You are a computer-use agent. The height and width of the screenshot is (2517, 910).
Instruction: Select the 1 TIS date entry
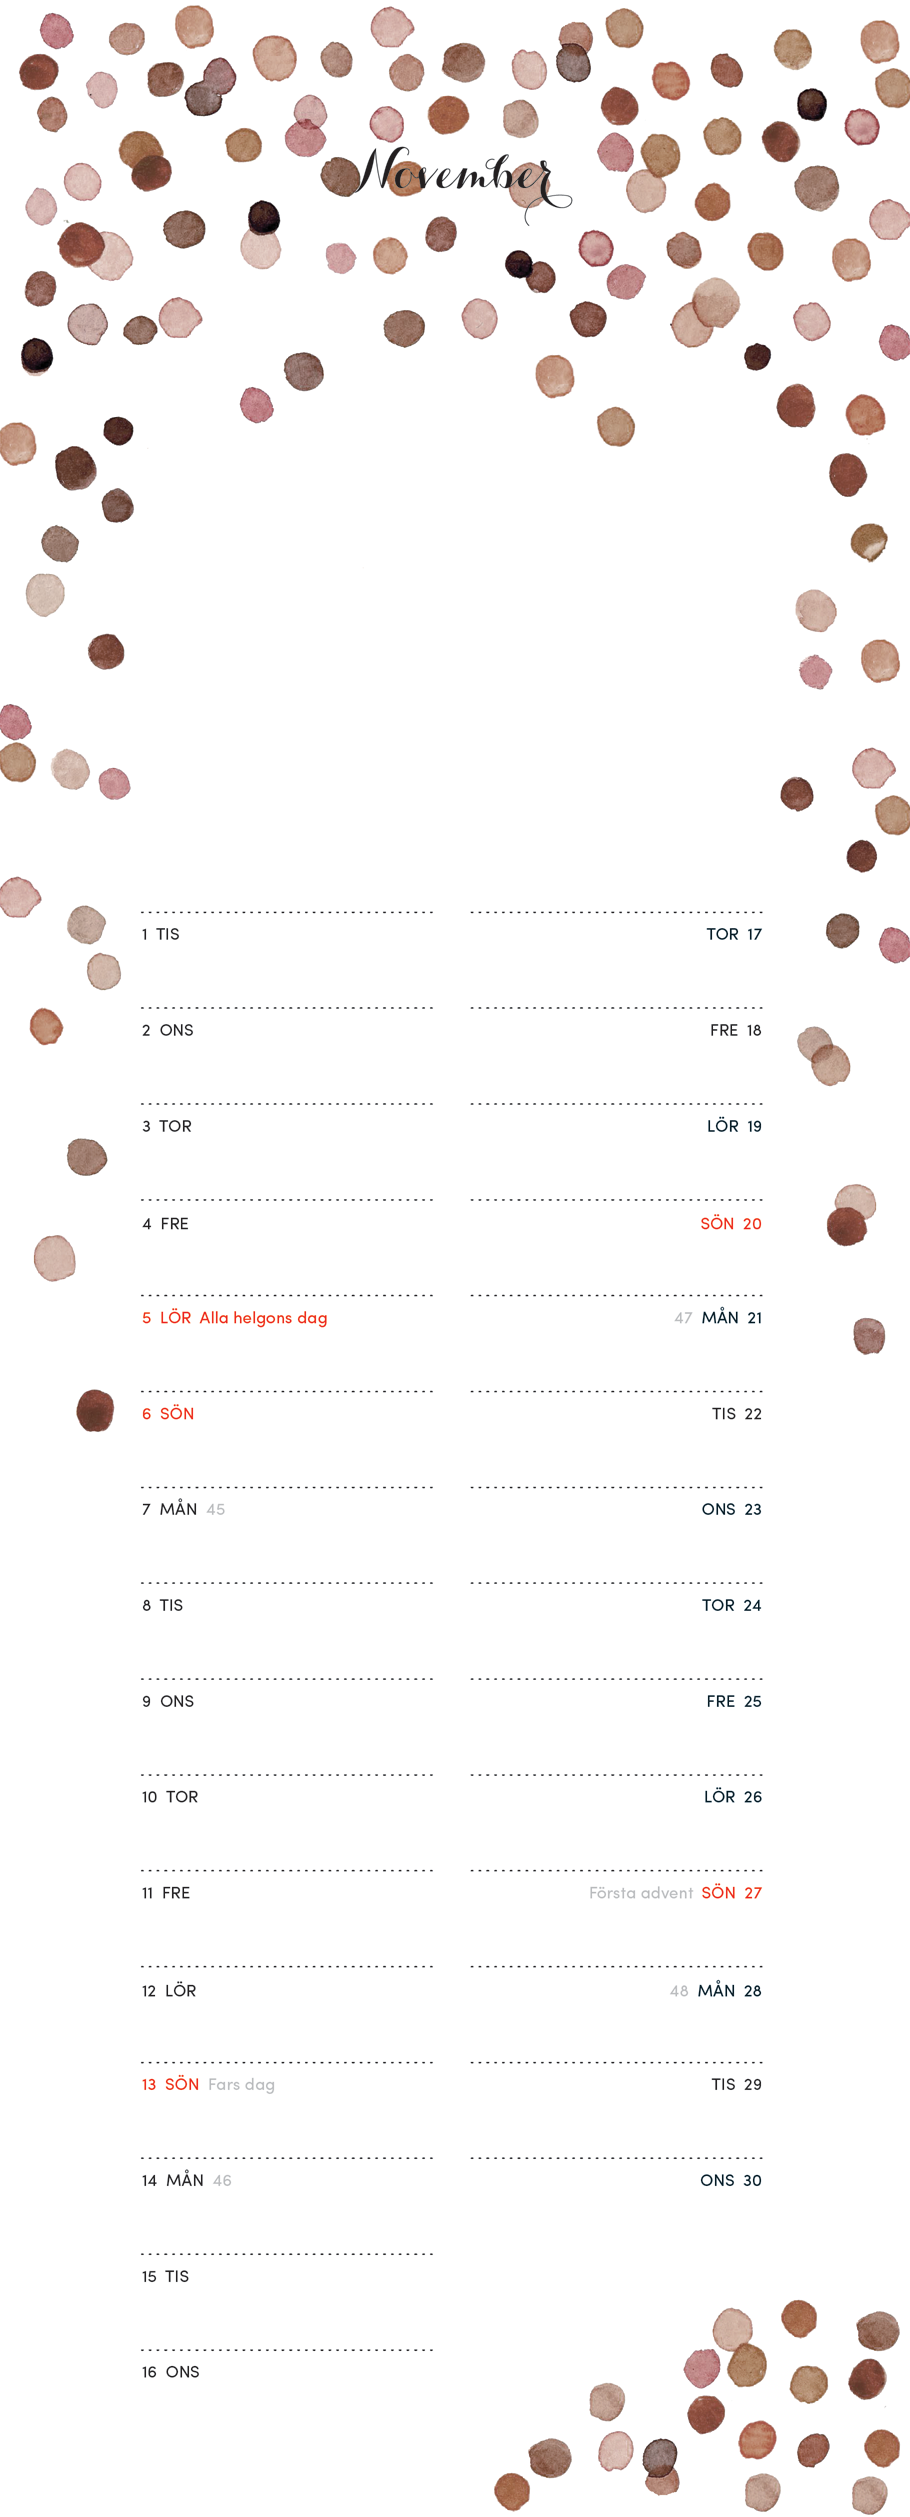point(161,934)
